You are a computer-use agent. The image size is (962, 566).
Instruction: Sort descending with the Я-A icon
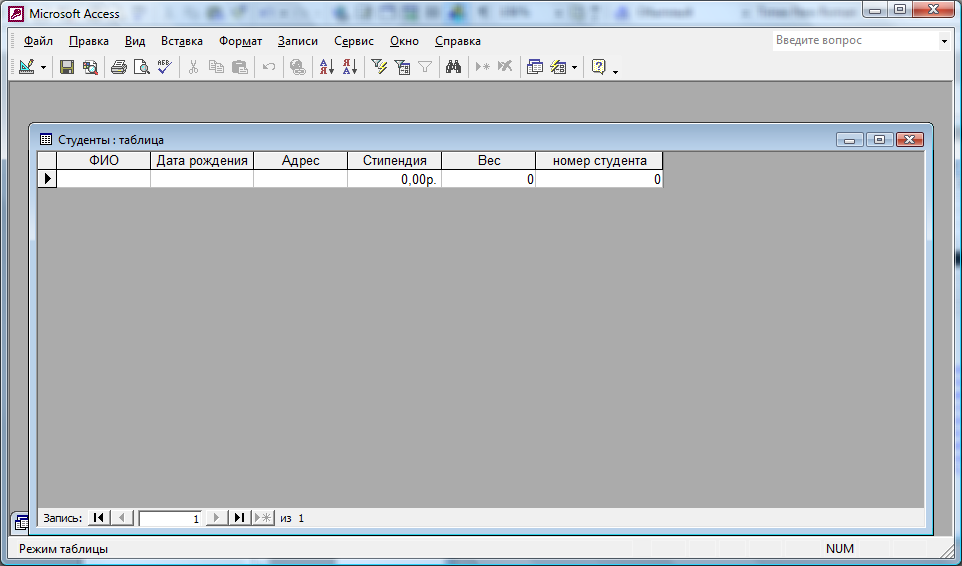(350, 67)
